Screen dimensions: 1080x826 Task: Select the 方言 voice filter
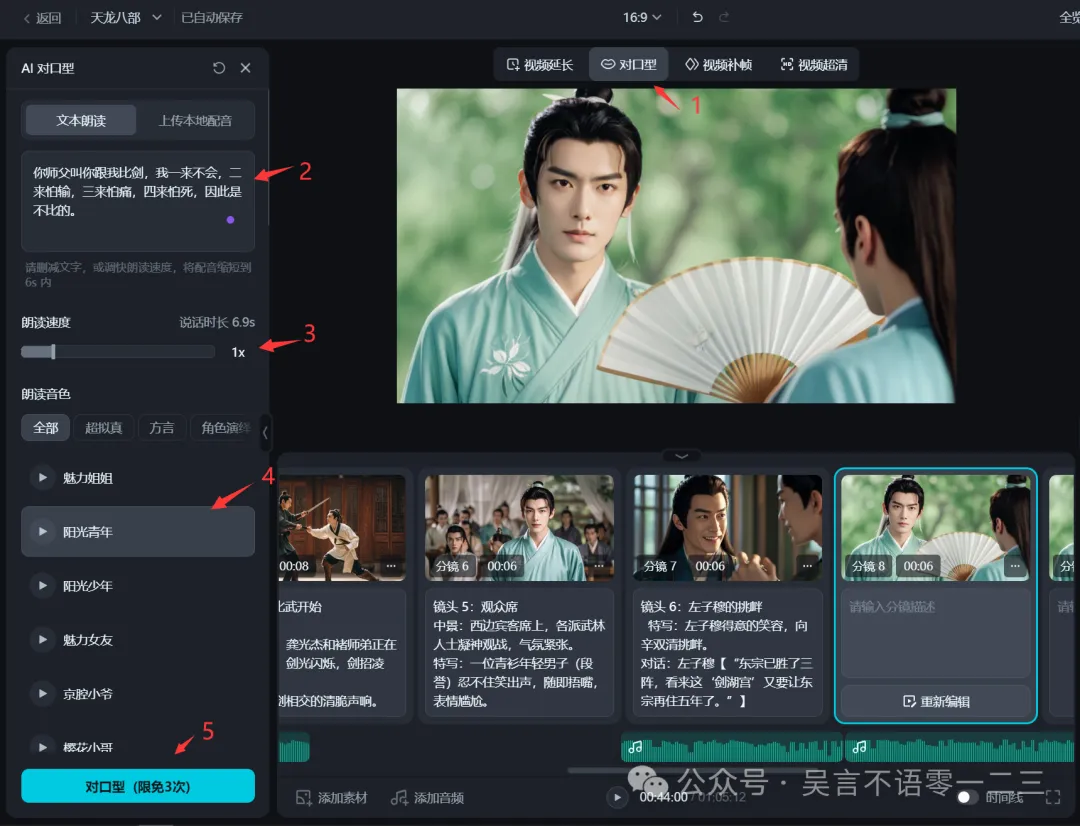pyautogui.click(x=162, y=428)
